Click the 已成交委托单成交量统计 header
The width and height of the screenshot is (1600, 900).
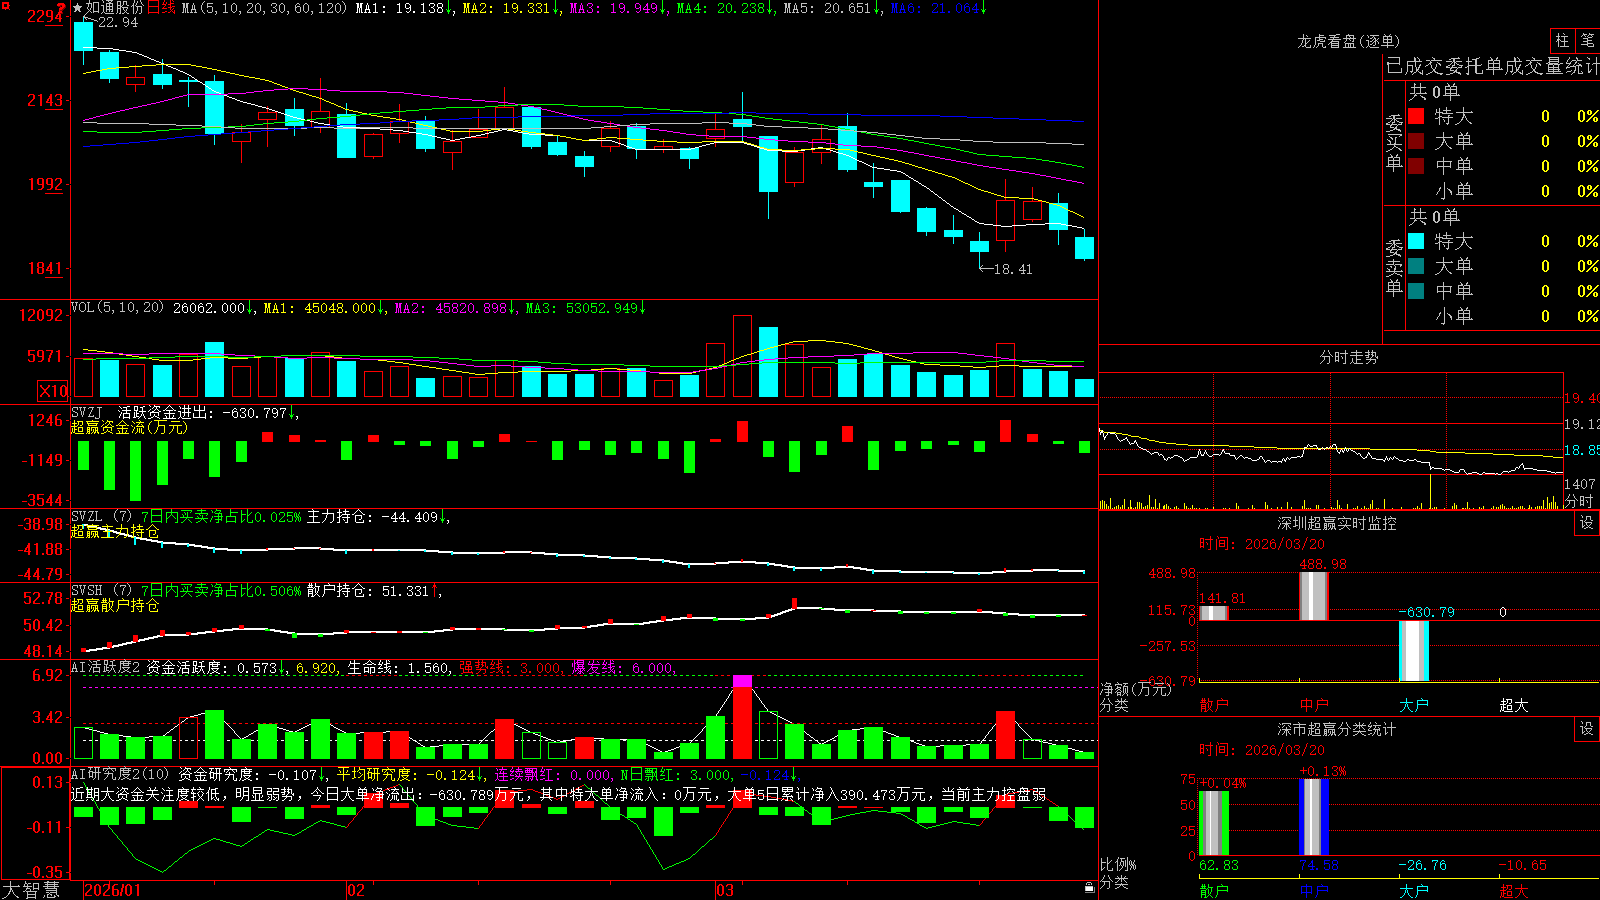point(1492,66)
